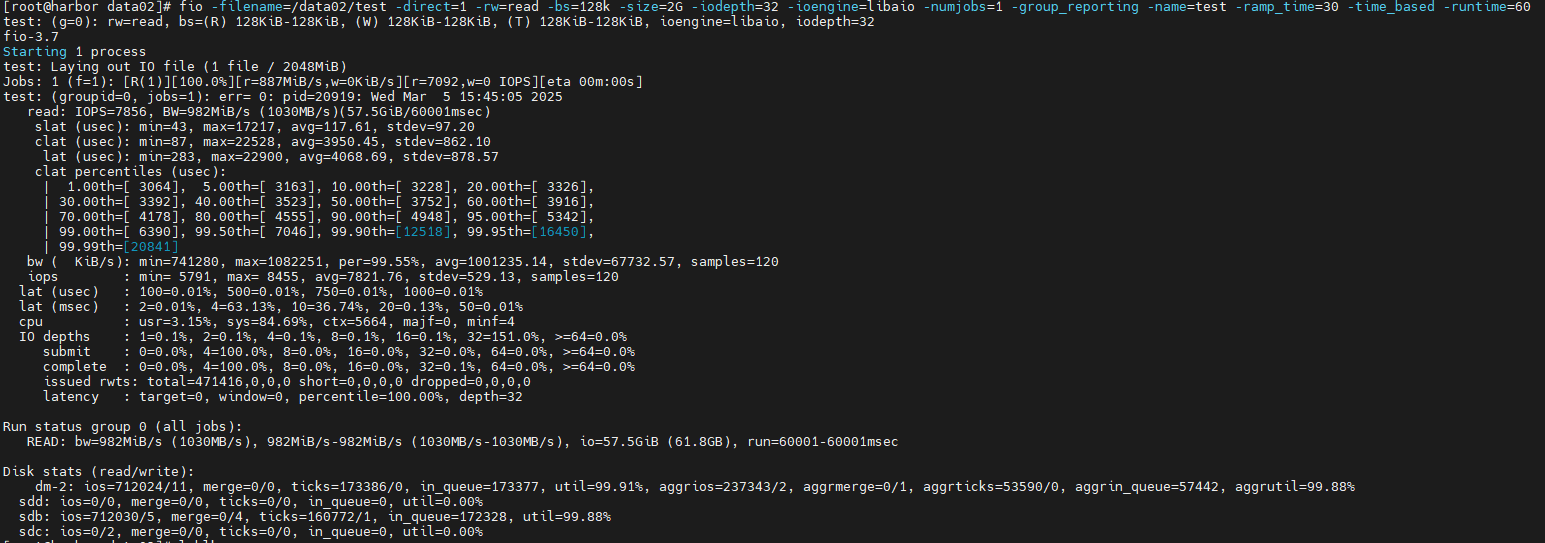1545x543 pixels.
Task: Click the 'Starting 1 process' line
Action: click(x=74, y=52)
